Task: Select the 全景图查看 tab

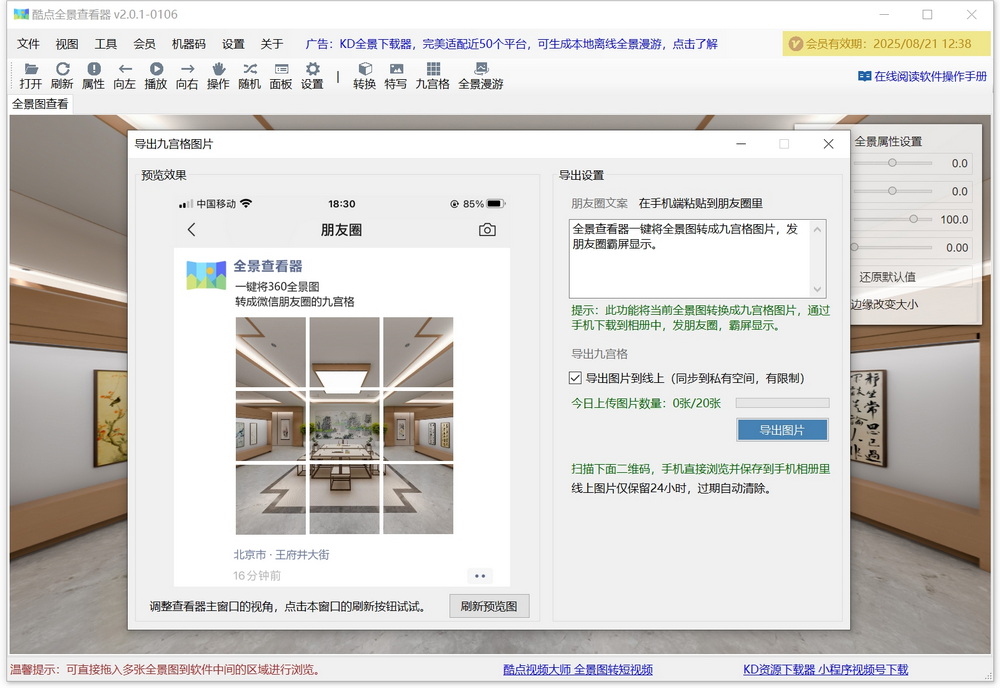Action: (x=40, y=104)
